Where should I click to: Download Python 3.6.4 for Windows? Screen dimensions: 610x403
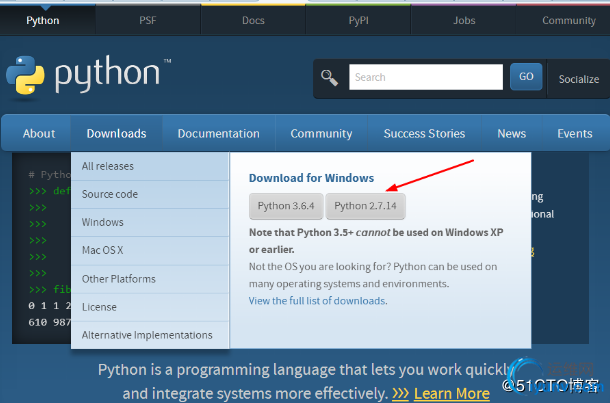[286, 206]
